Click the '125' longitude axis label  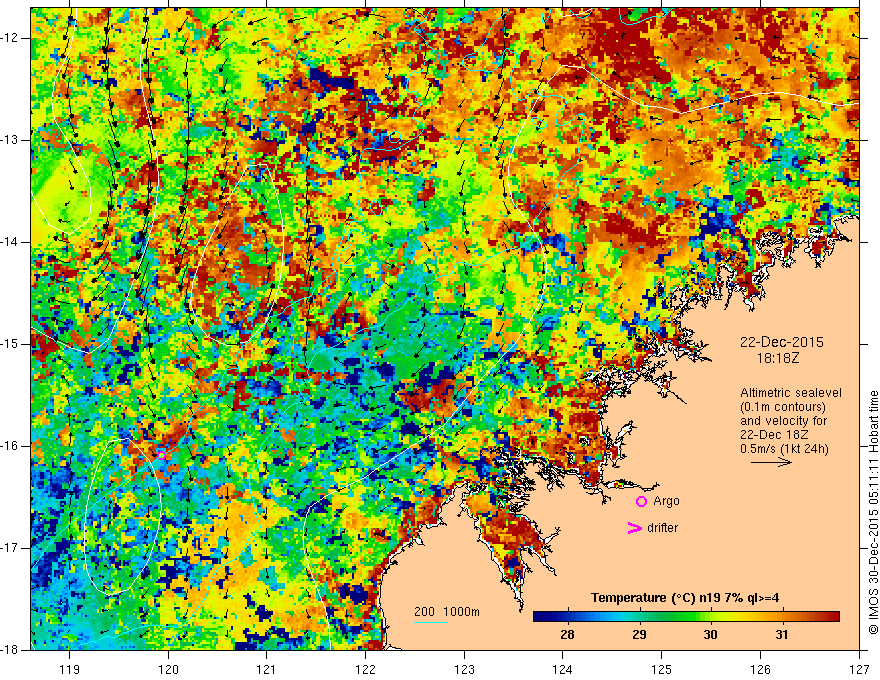(662, 669)
